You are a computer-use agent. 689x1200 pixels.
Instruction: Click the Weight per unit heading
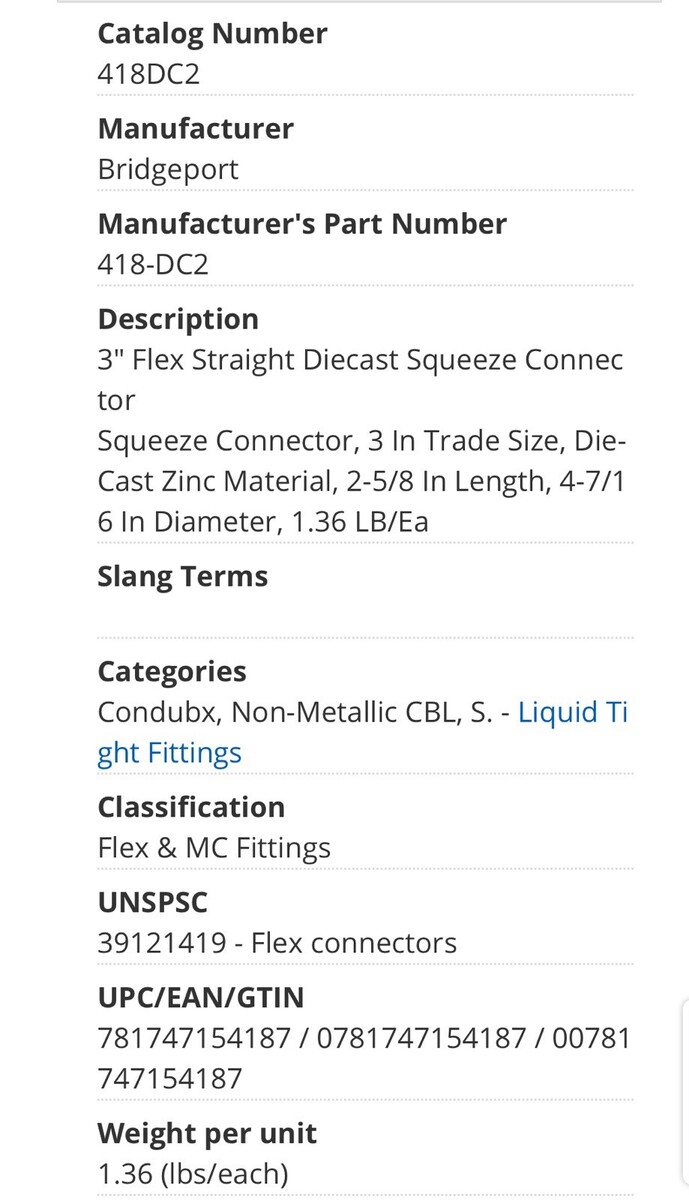click(207, 1133)
